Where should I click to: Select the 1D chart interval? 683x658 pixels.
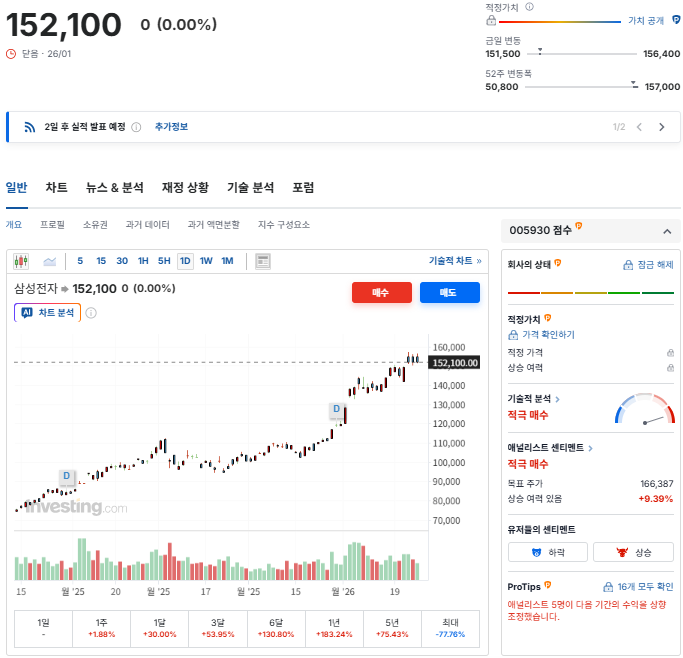(x=185, y=261)
